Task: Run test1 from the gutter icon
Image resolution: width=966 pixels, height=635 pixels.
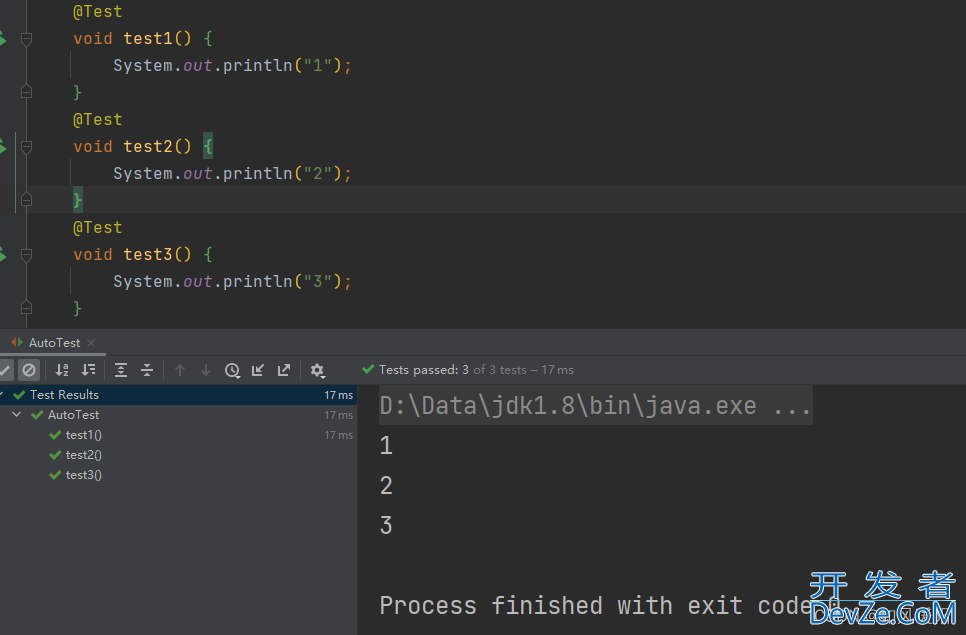Action: (x=3, y=39)
